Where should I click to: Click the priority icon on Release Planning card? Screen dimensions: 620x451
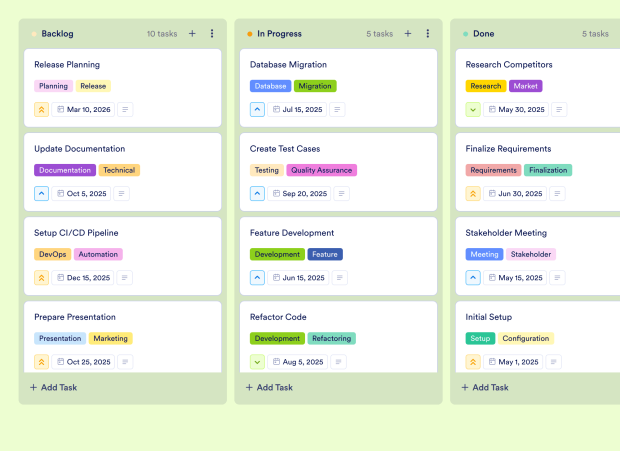[42, 109]
